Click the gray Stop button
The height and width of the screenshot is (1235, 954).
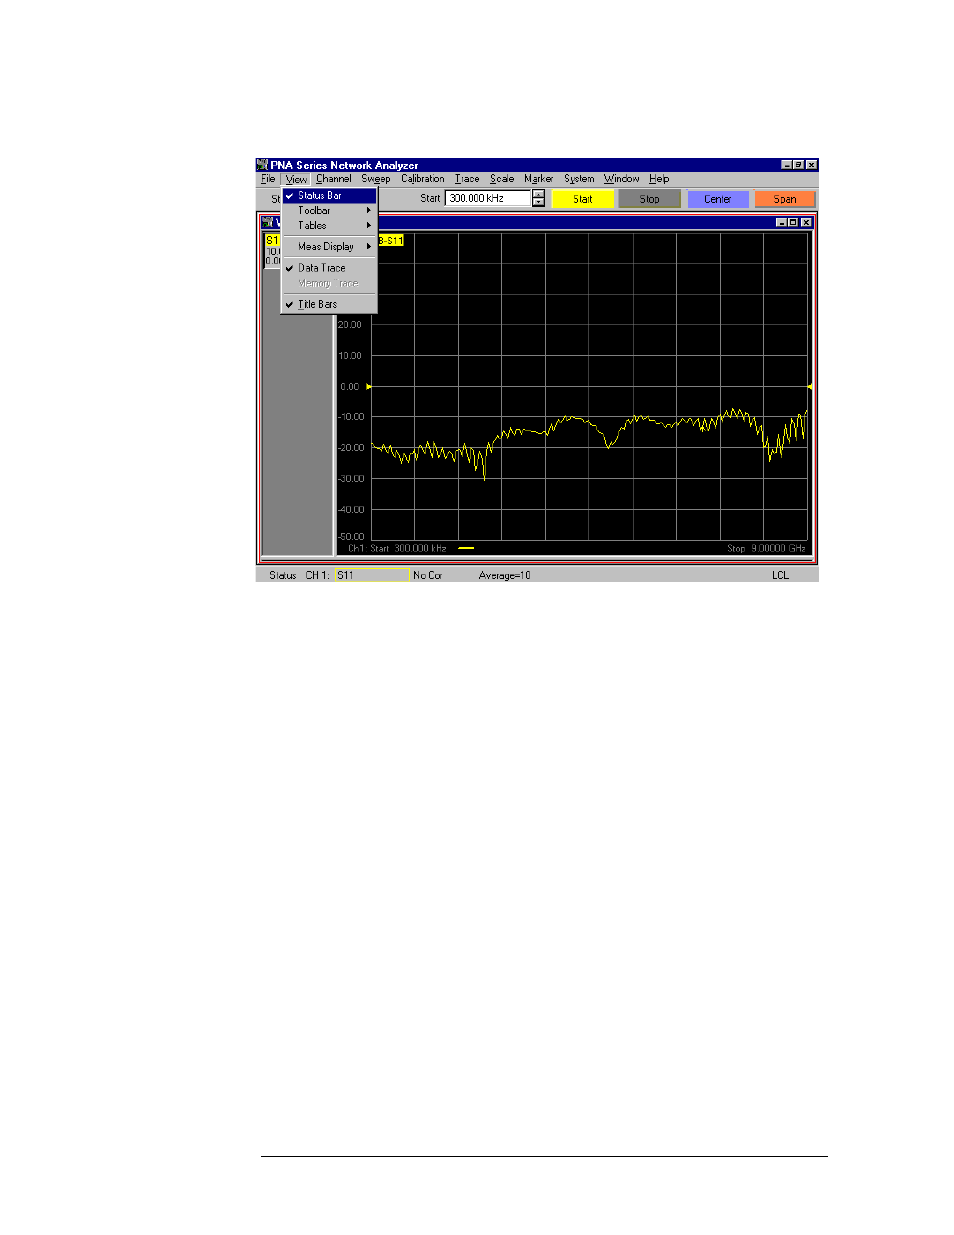(x=650, y=199)
